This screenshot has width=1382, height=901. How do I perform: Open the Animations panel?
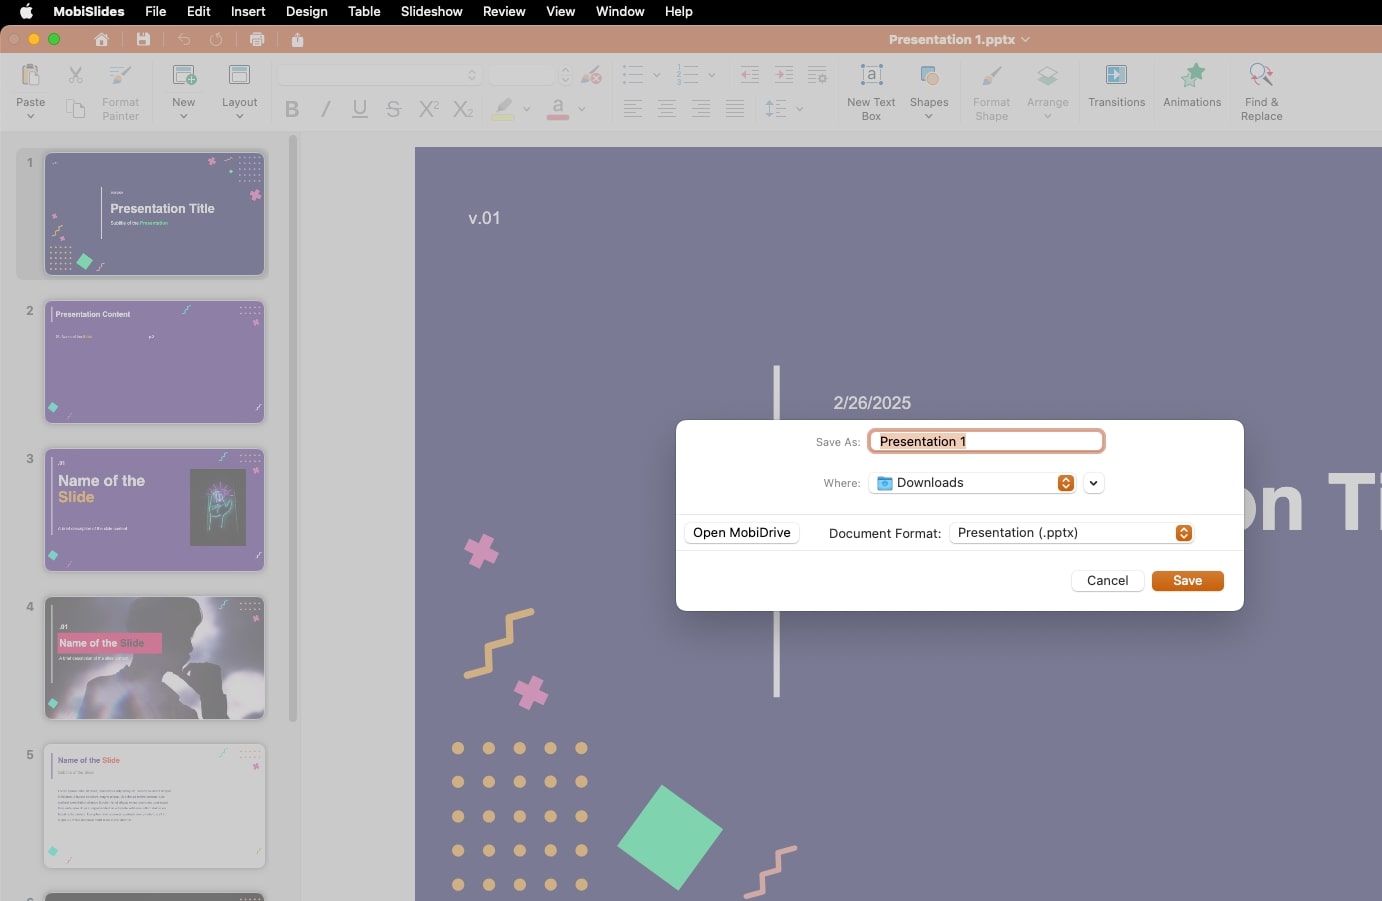[x=1192, y=90]
